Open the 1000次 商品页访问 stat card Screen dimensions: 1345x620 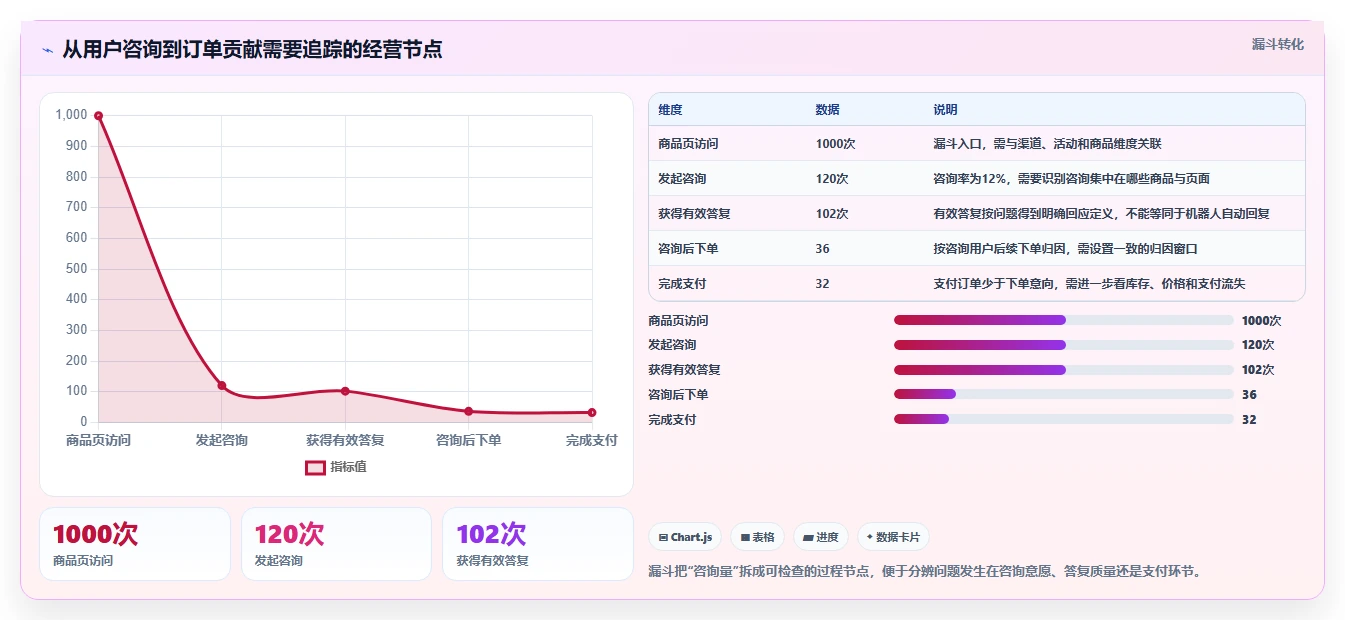(135, 544)
